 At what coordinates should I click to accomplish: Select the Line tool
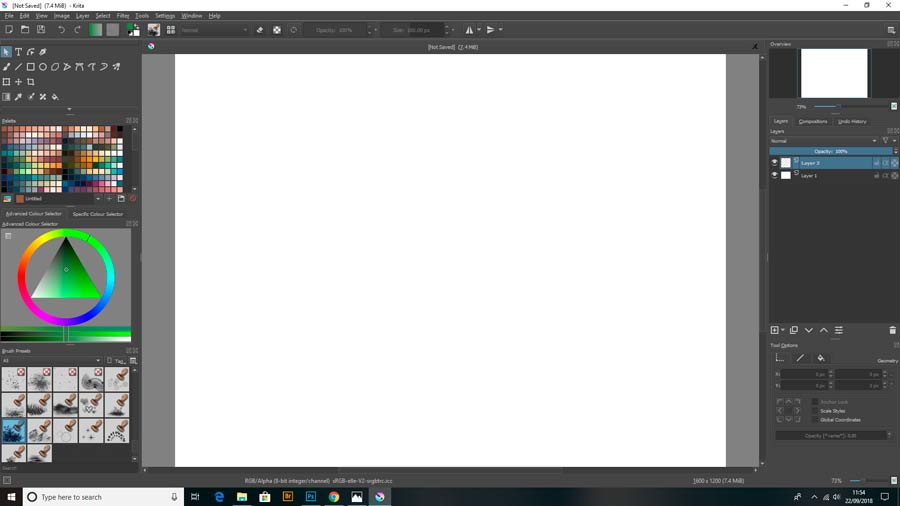click(18, 67)
